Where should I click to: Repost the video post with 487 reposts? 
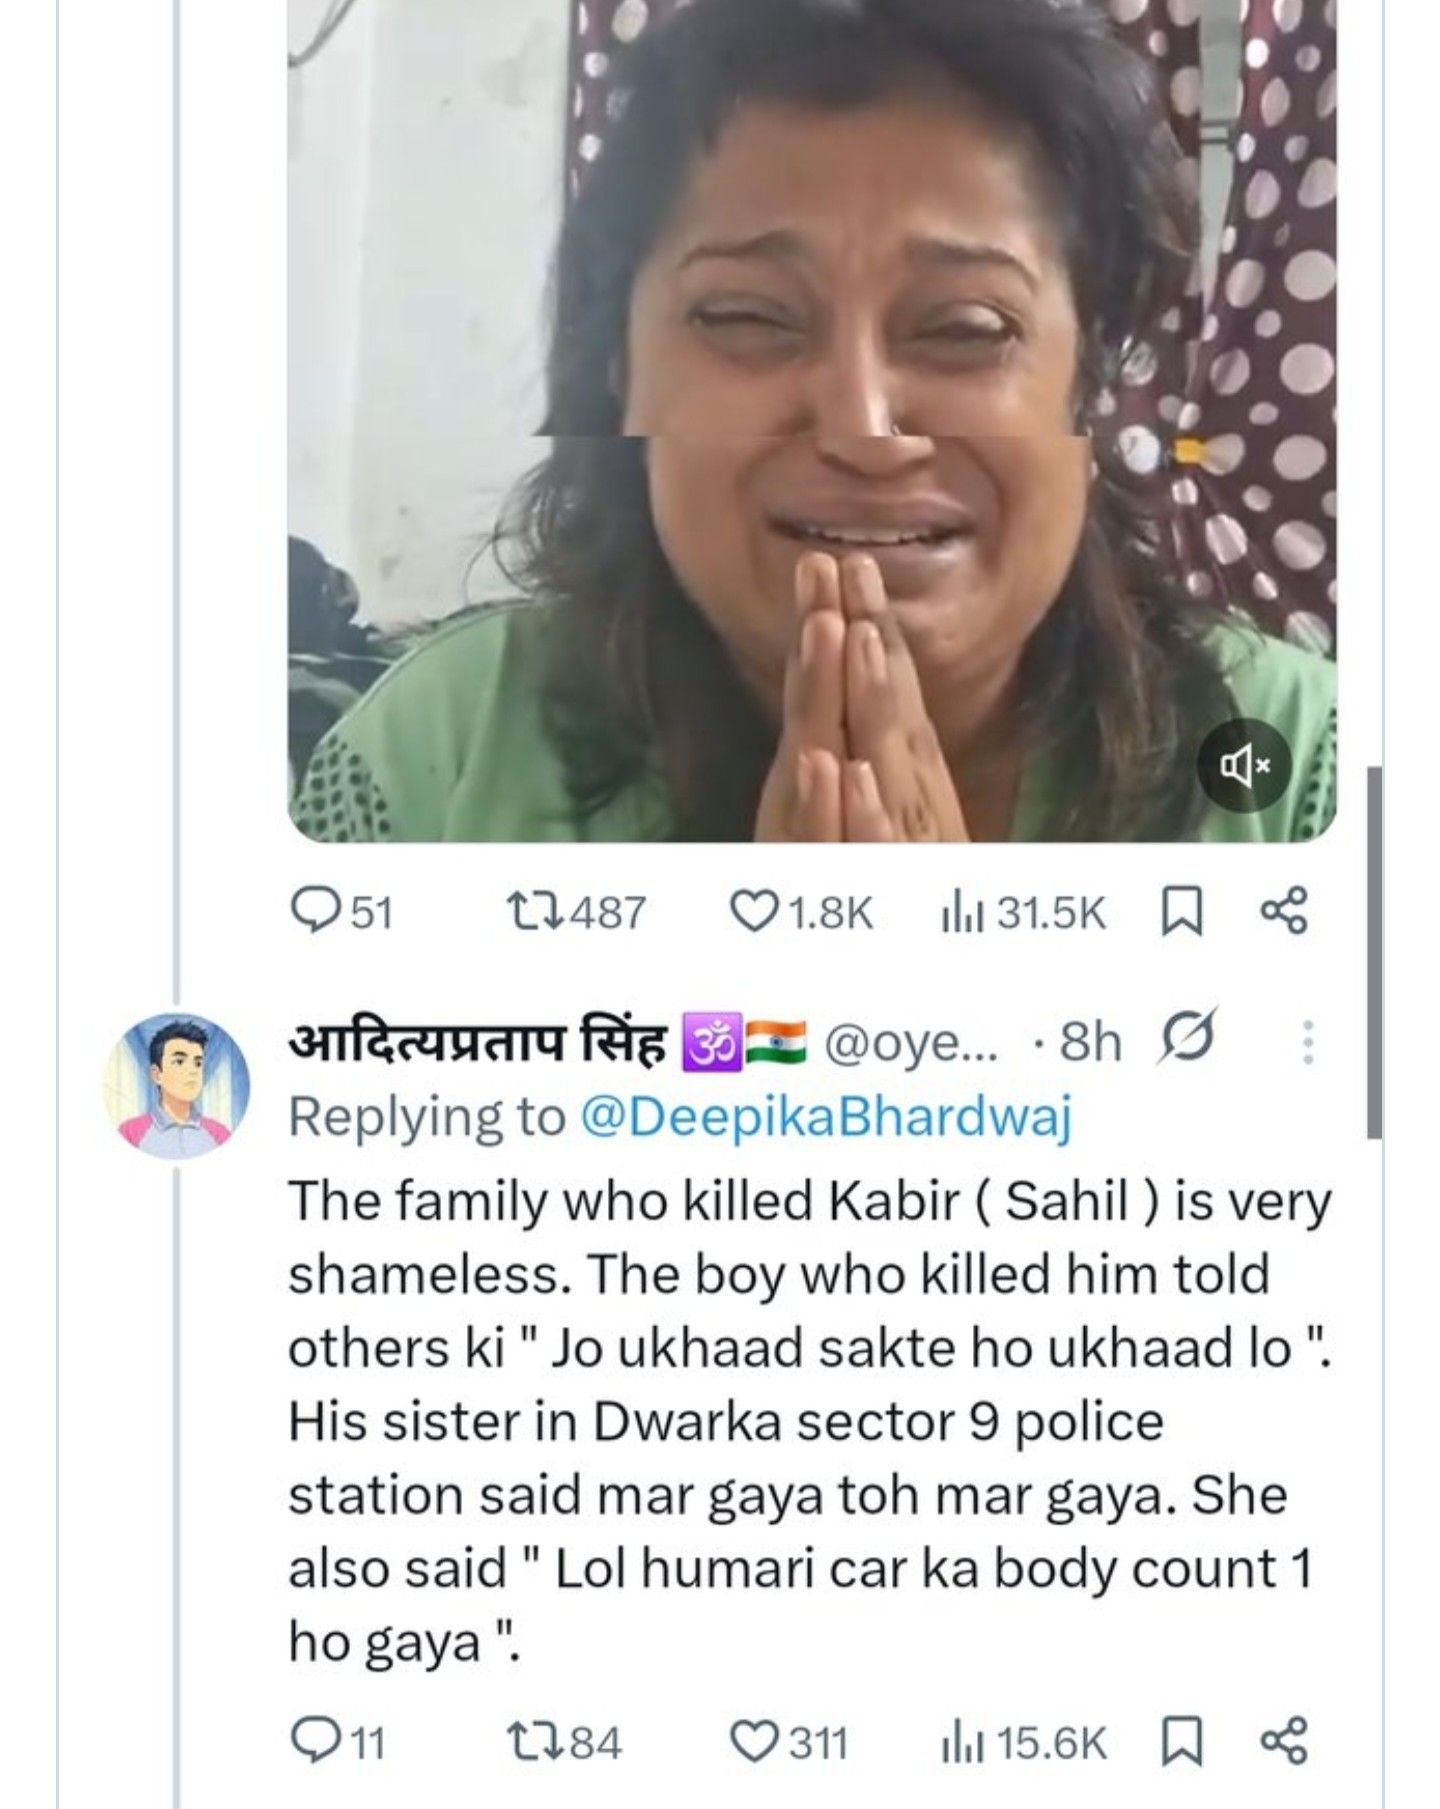[x=576, y=912]
